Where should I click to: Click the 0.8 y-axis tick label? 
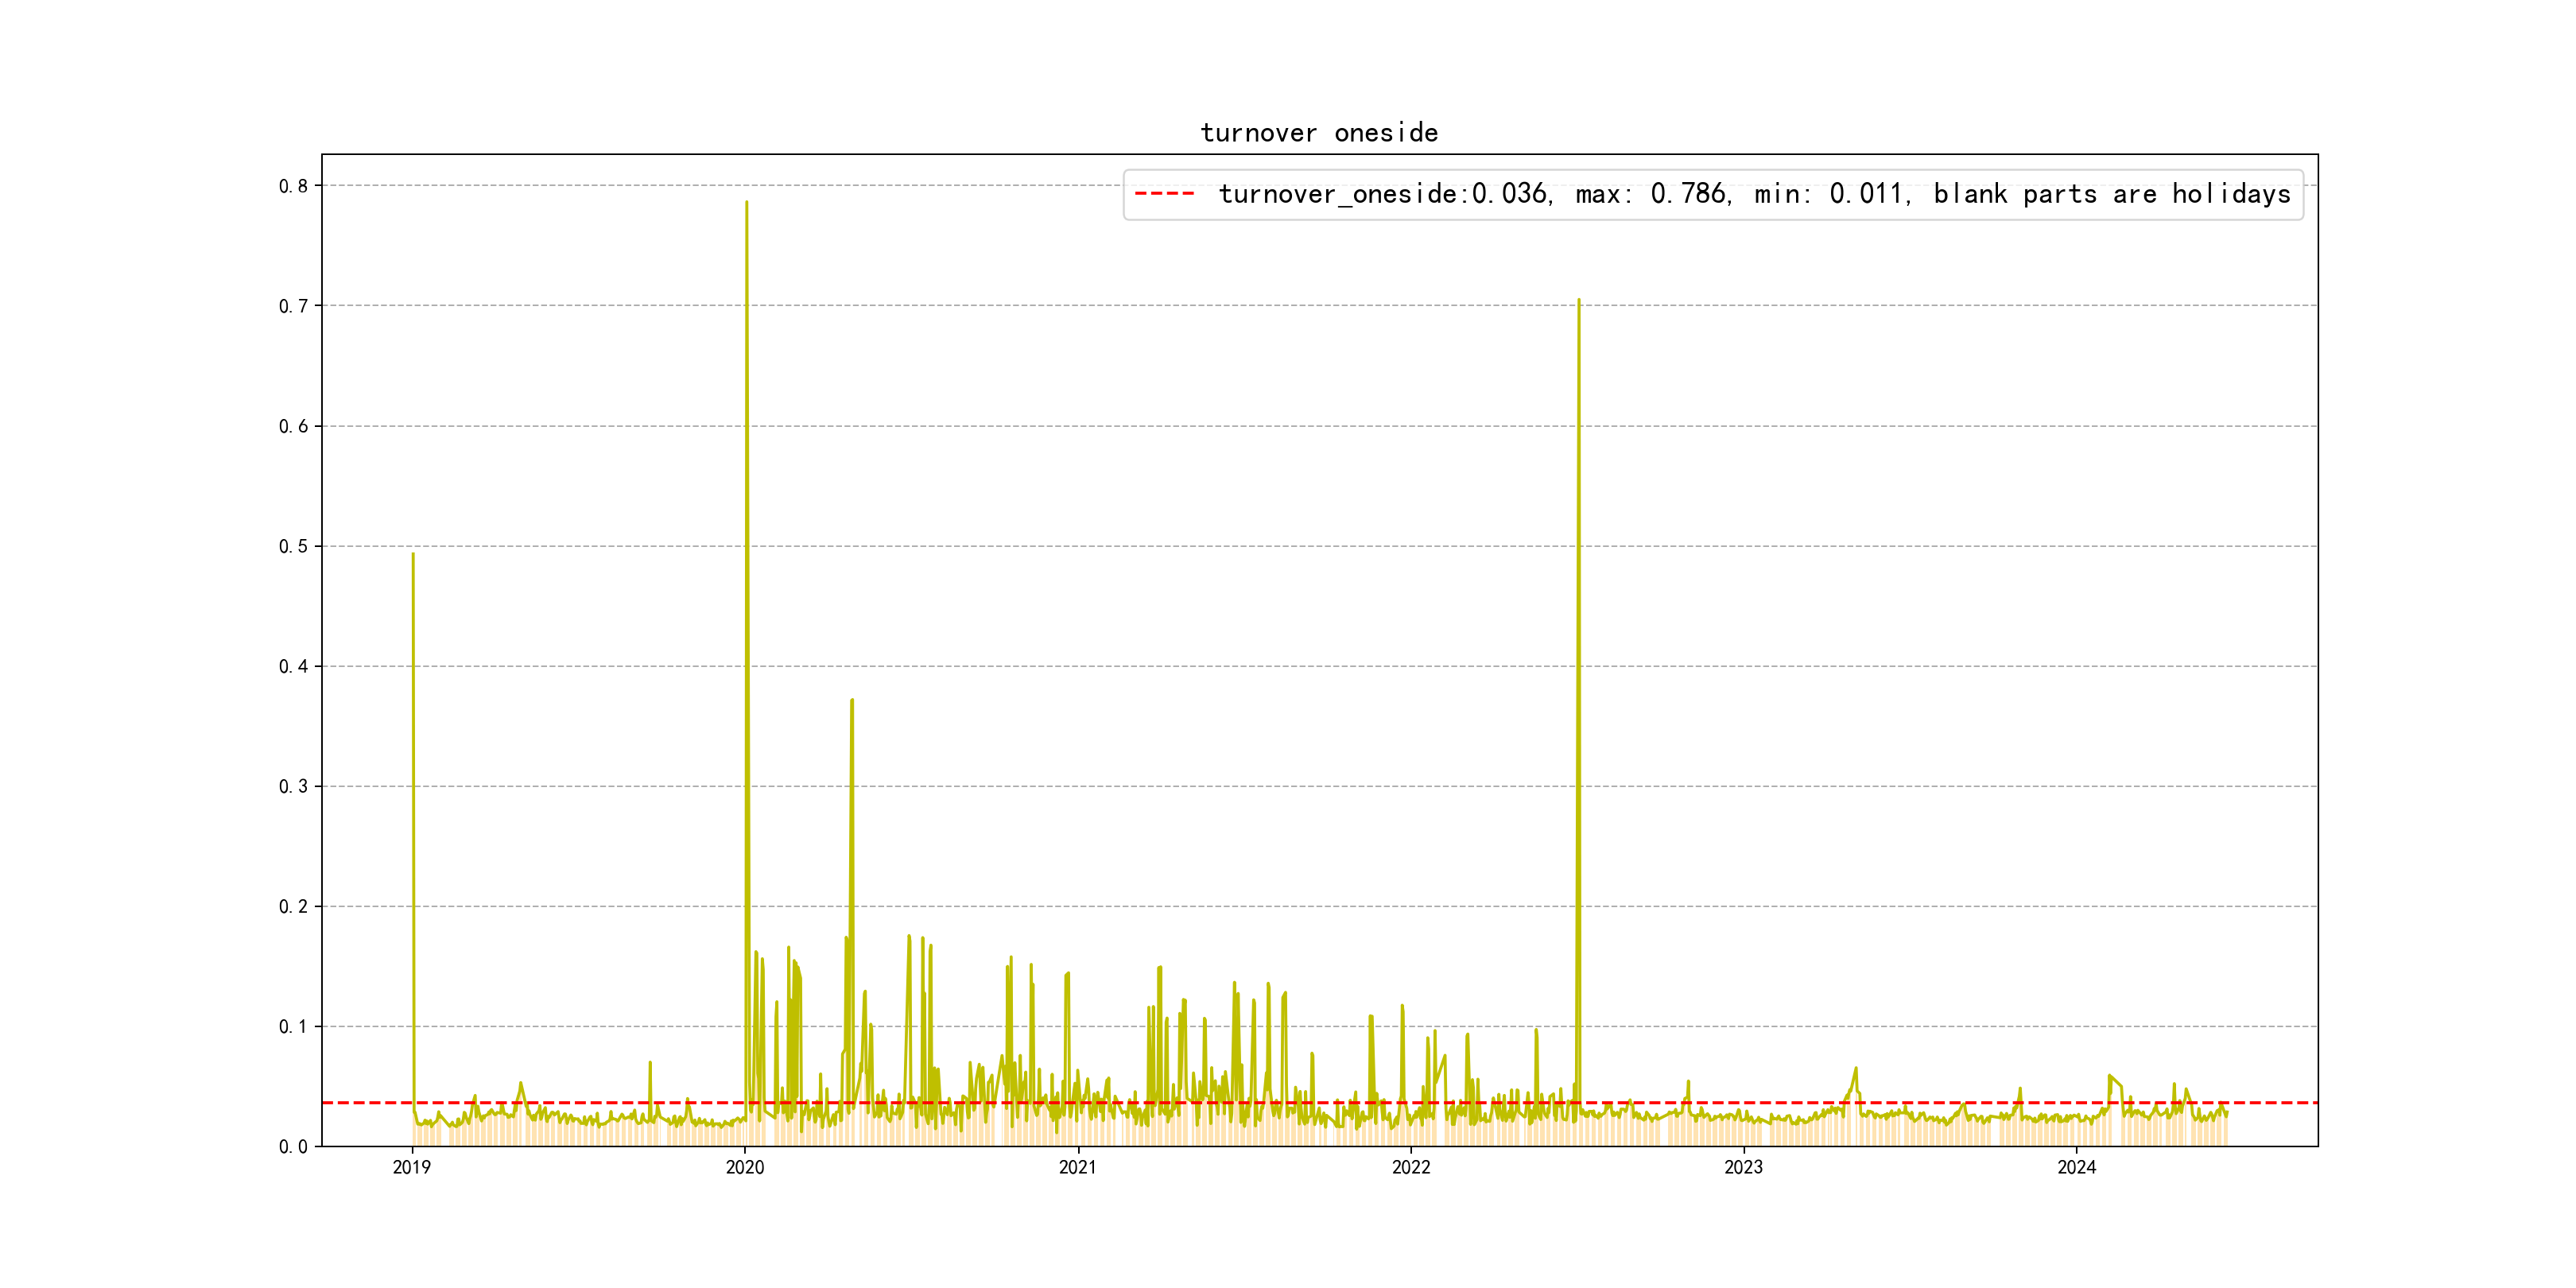(293, 186)
